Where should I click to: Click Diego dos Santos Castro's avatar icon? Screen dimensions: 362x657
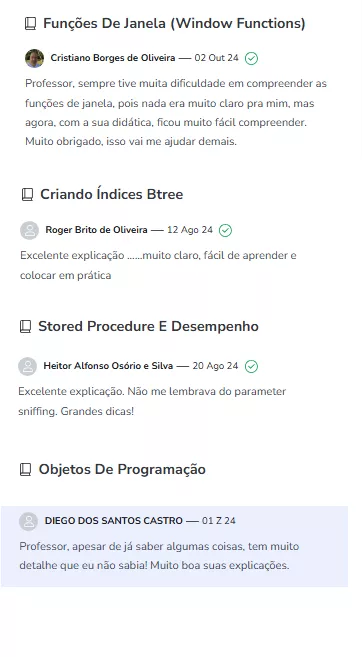coord(28,521)
